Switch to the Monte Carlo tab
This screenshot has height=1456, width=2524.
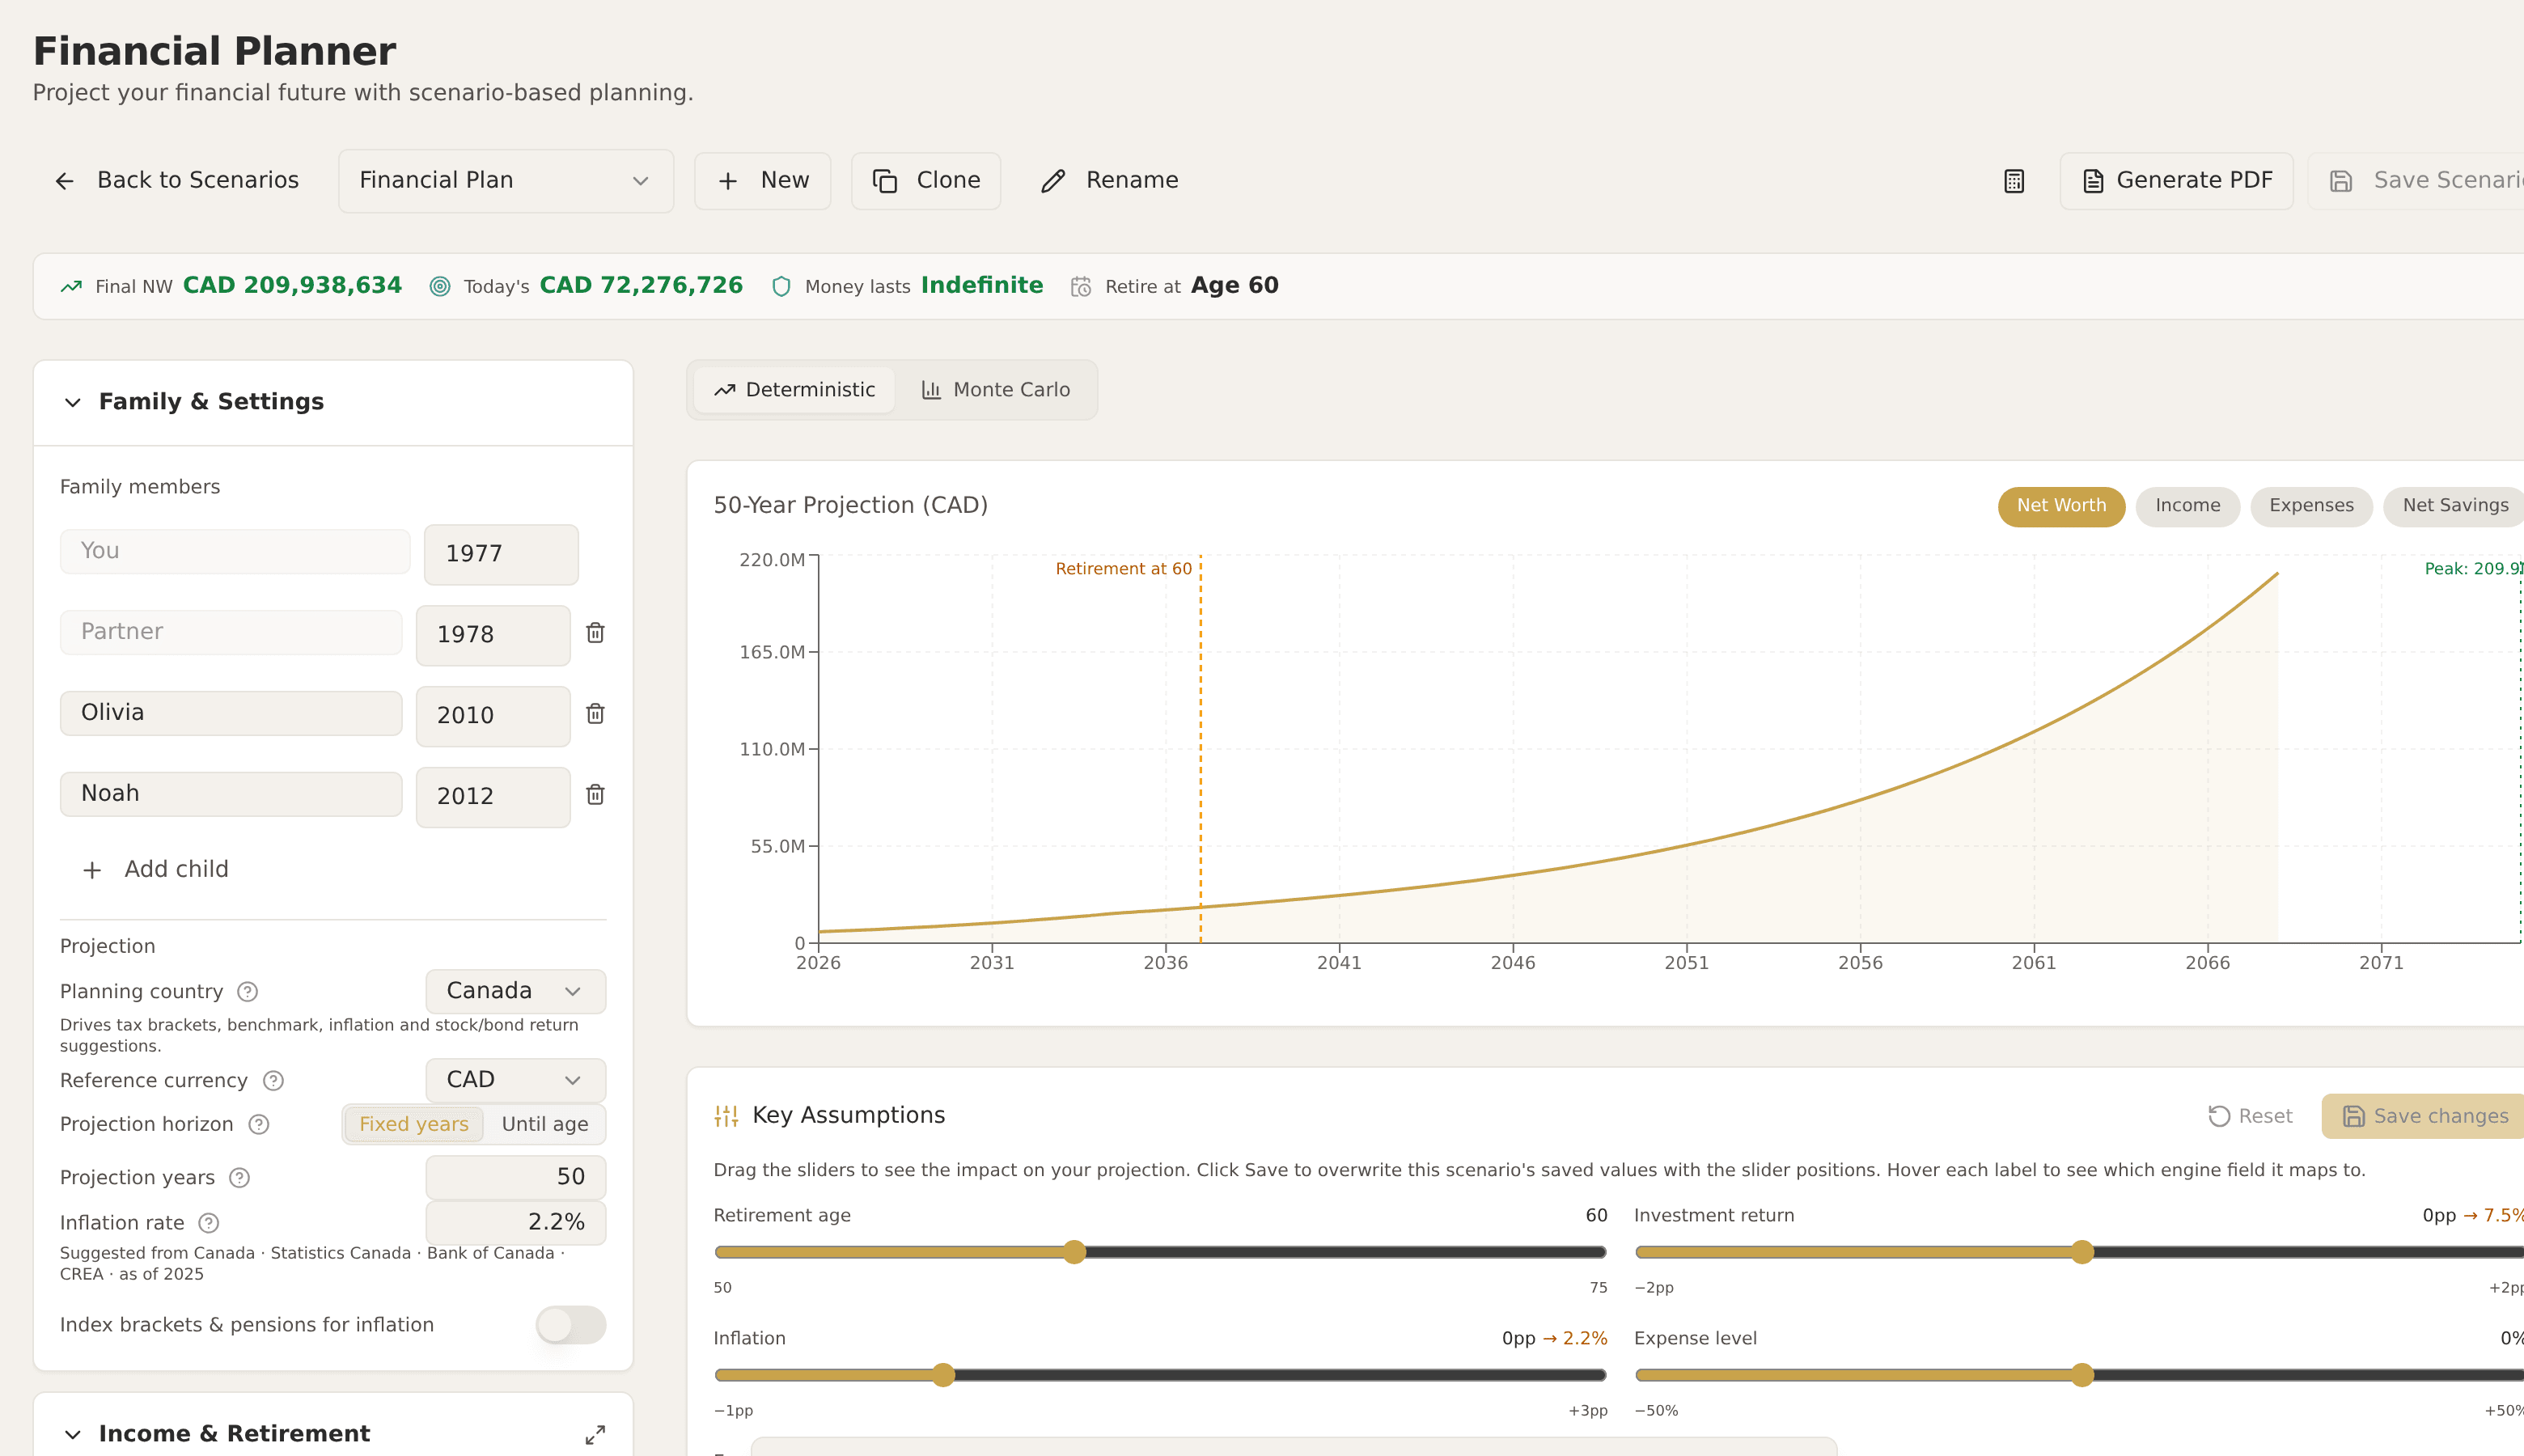pyautogui.click(x=995, y=390)
